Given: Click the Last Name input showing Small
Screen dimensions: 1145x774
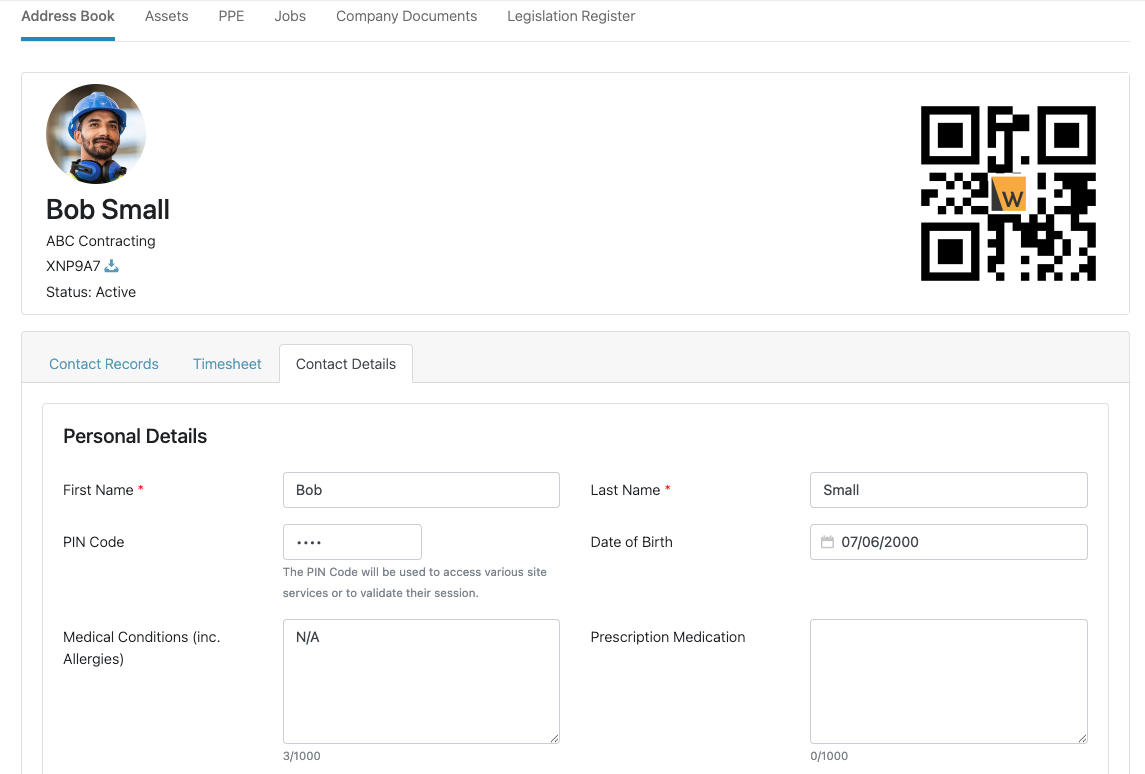Looking at the screenshot, I should pos(947,490).
